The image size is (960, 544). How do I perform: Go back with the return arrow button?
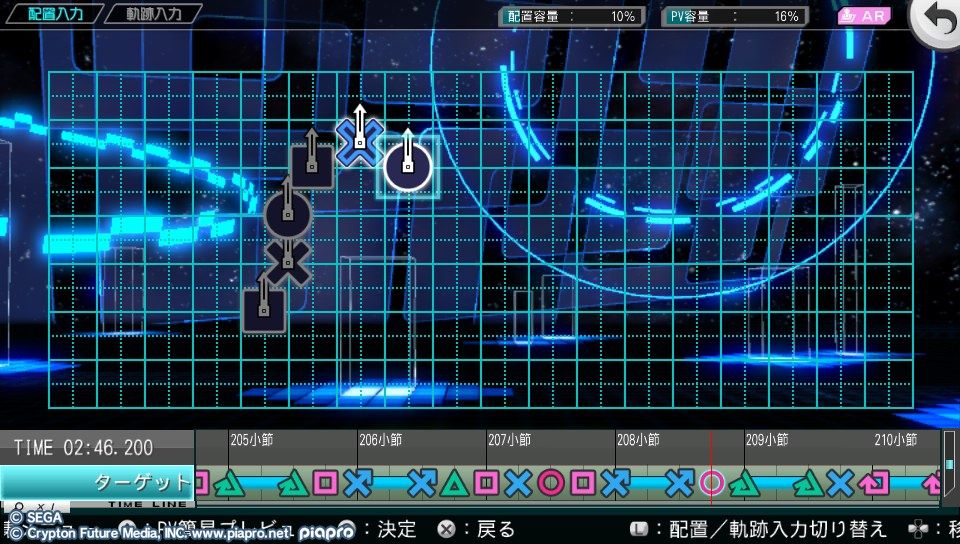936,21
